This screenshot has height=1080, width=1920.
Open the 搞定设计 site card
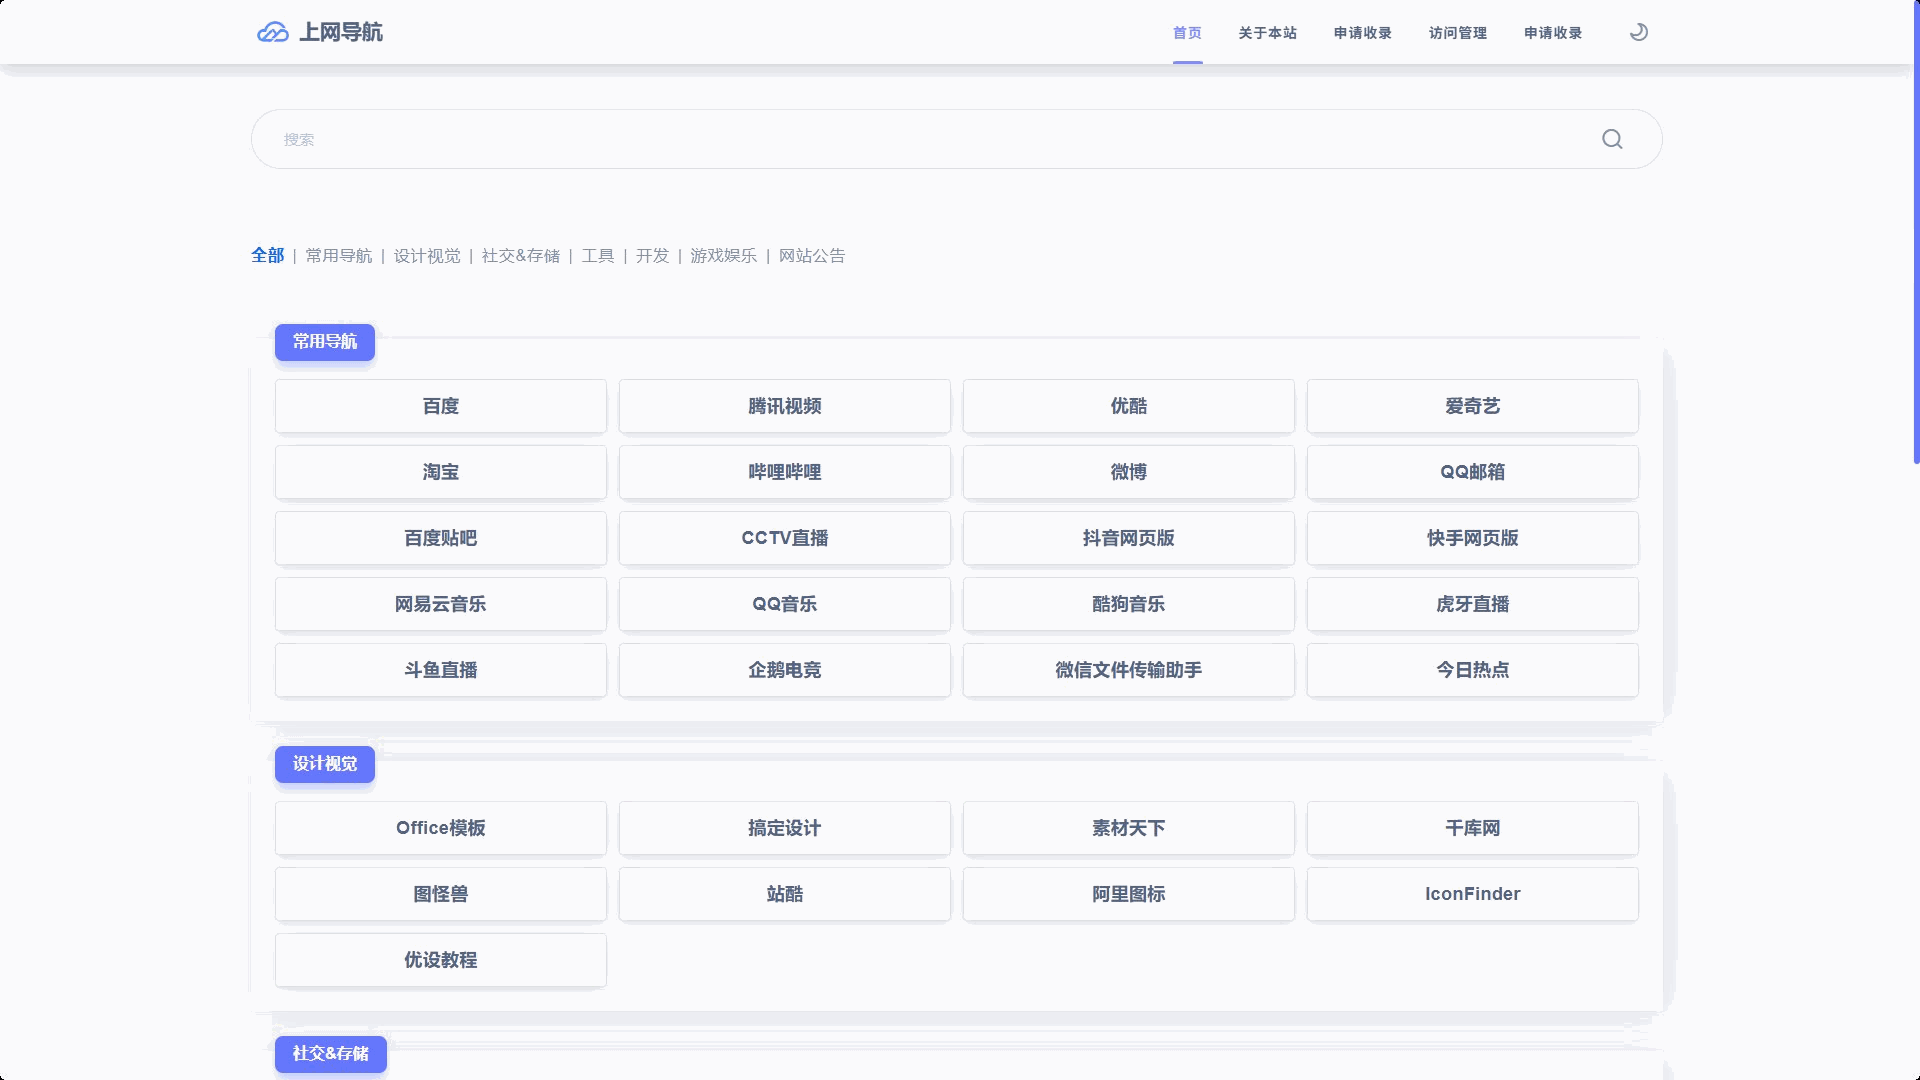785,828
